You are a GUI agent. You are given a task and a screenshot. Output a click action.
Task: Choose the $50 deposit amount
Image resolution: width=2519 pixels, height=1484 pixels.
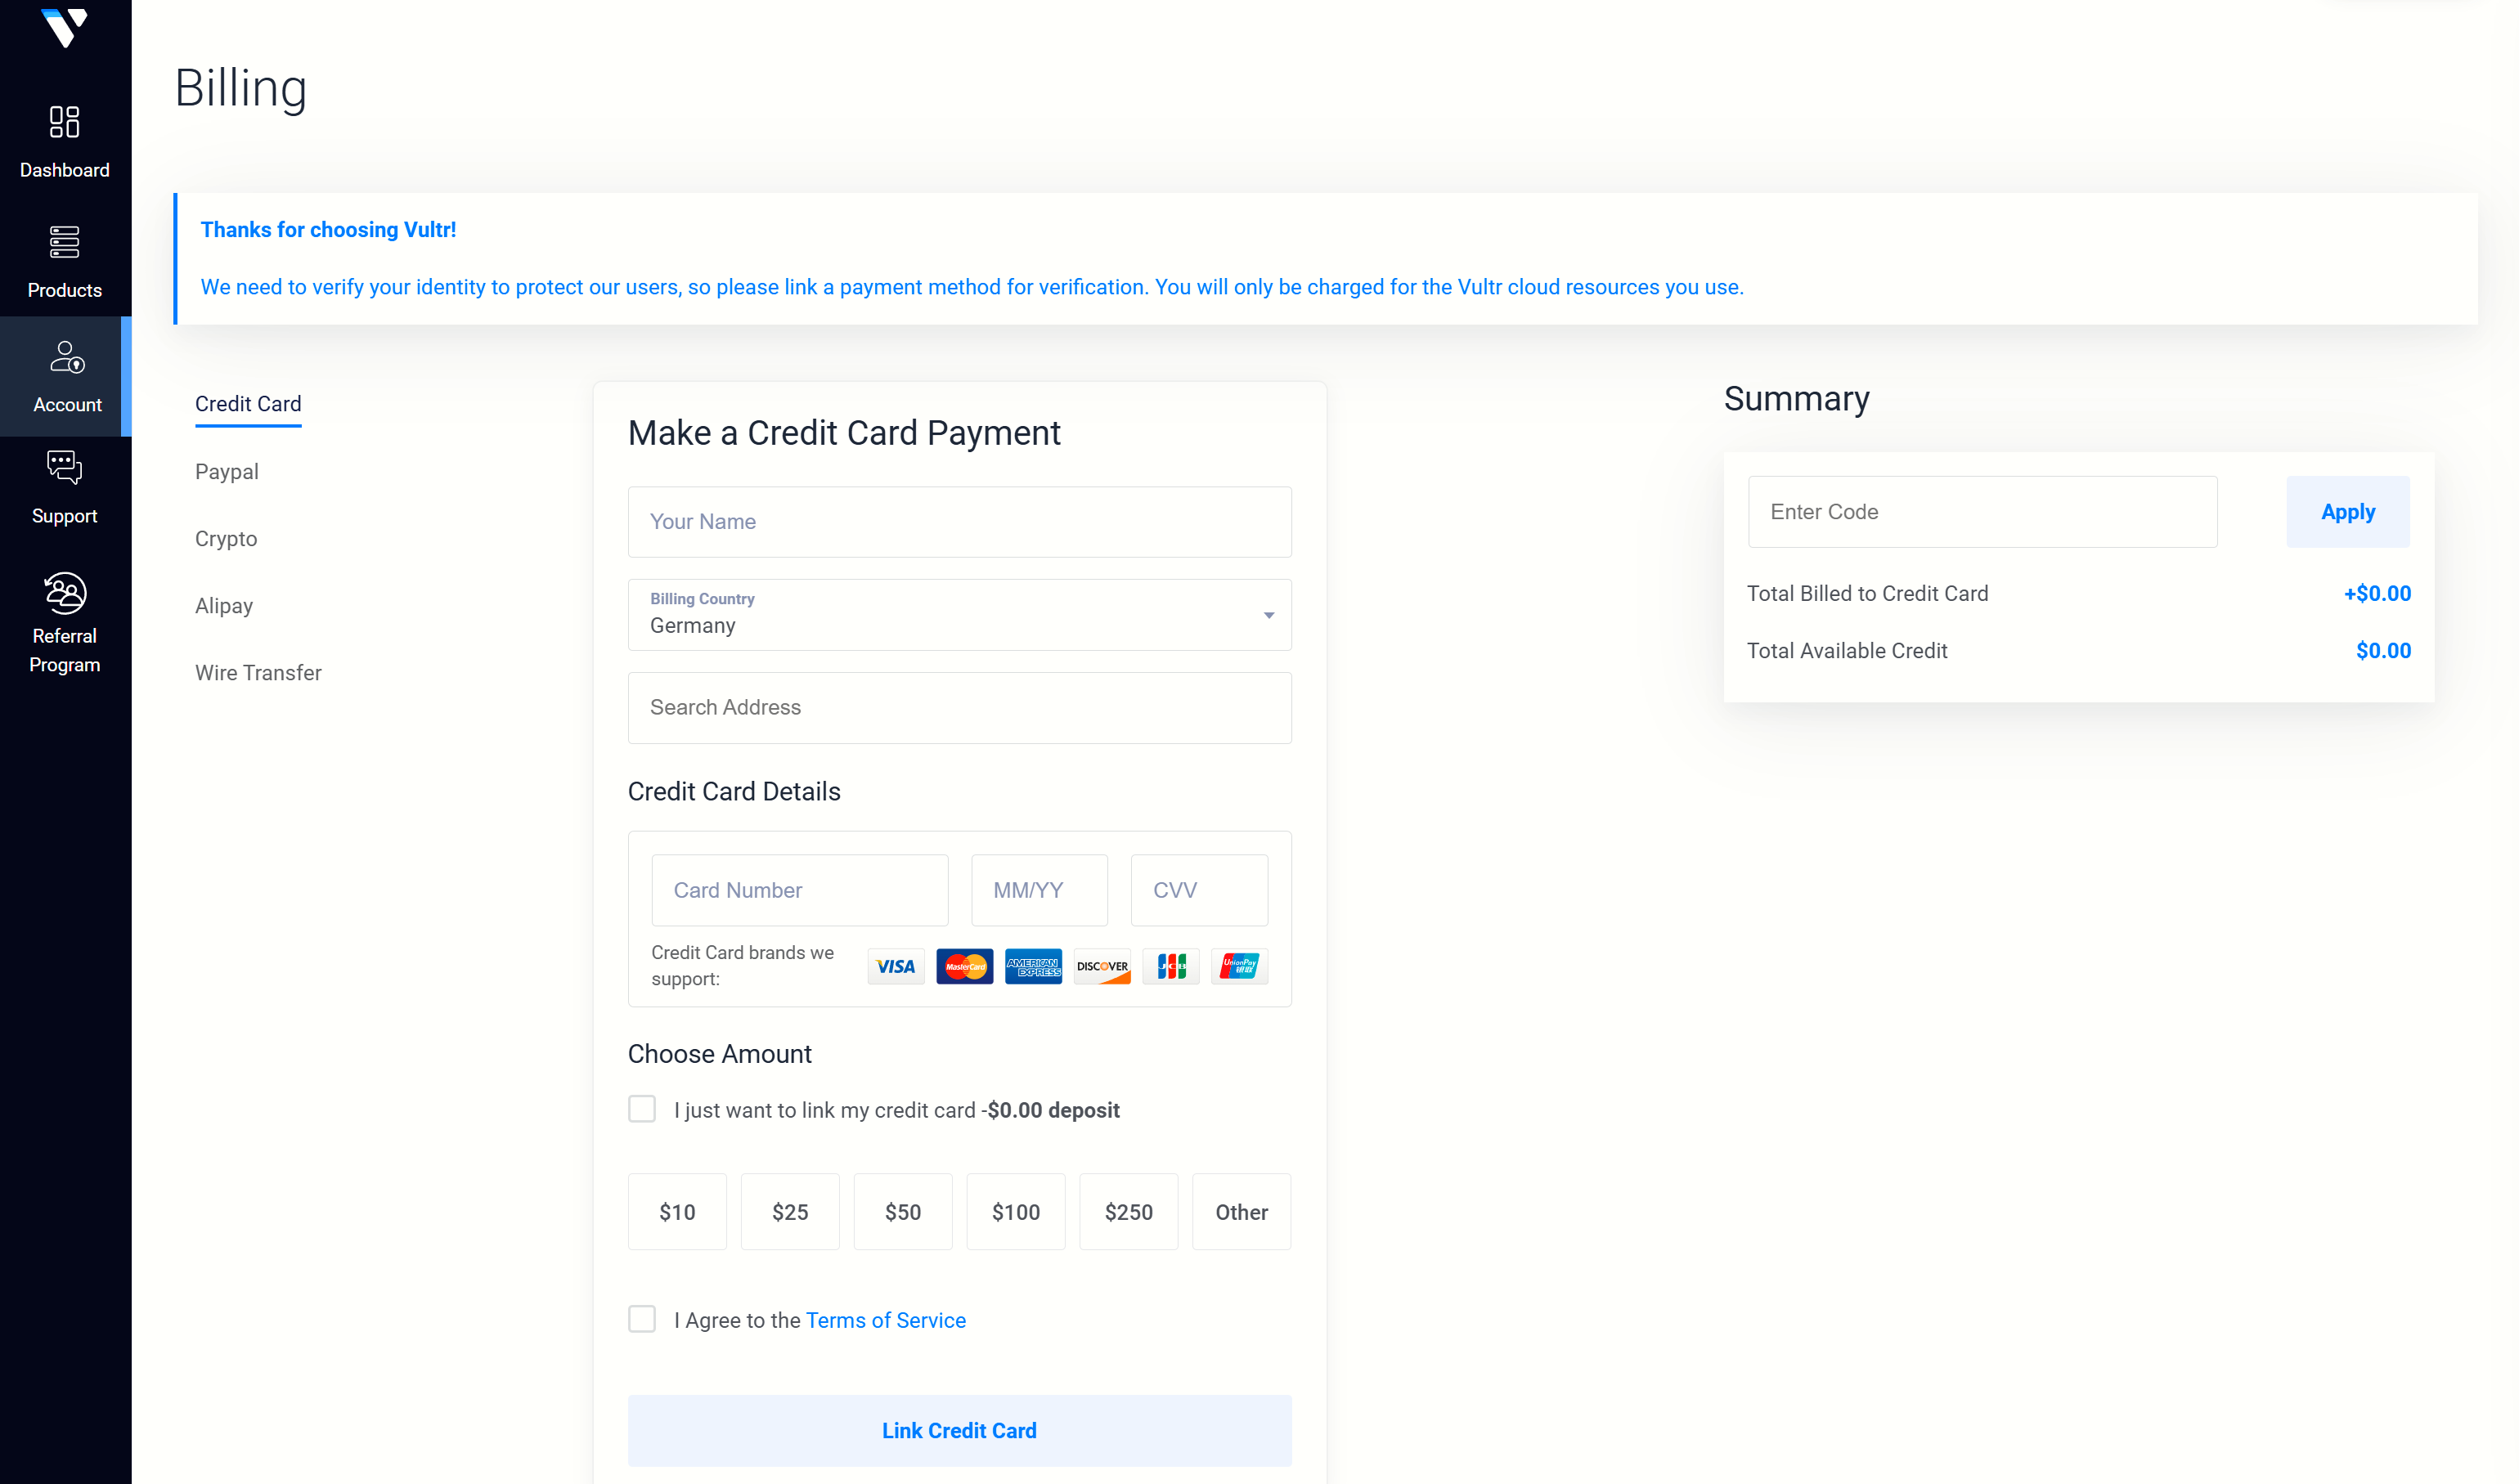point(902,1212)
